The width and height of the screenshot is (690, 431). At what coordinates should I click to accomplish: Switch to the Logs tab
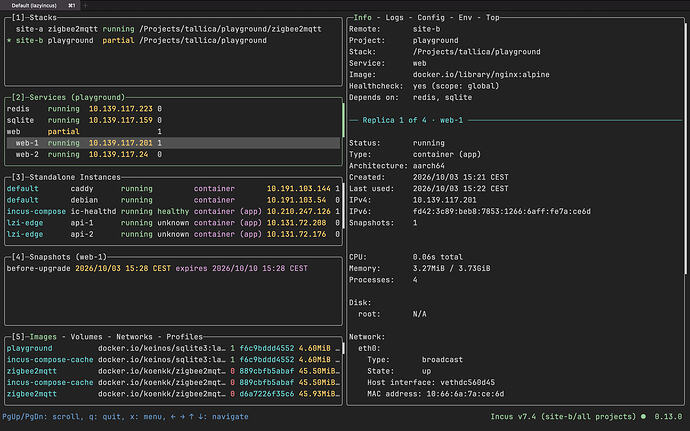click(x=394, y=18)
